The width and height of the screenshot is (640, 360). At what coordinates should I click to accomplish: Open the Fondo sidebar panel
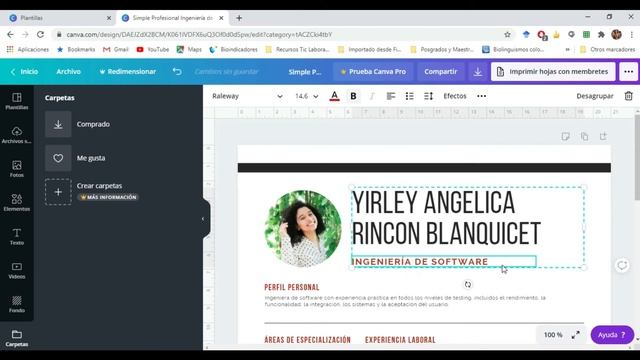coord(17,304)
